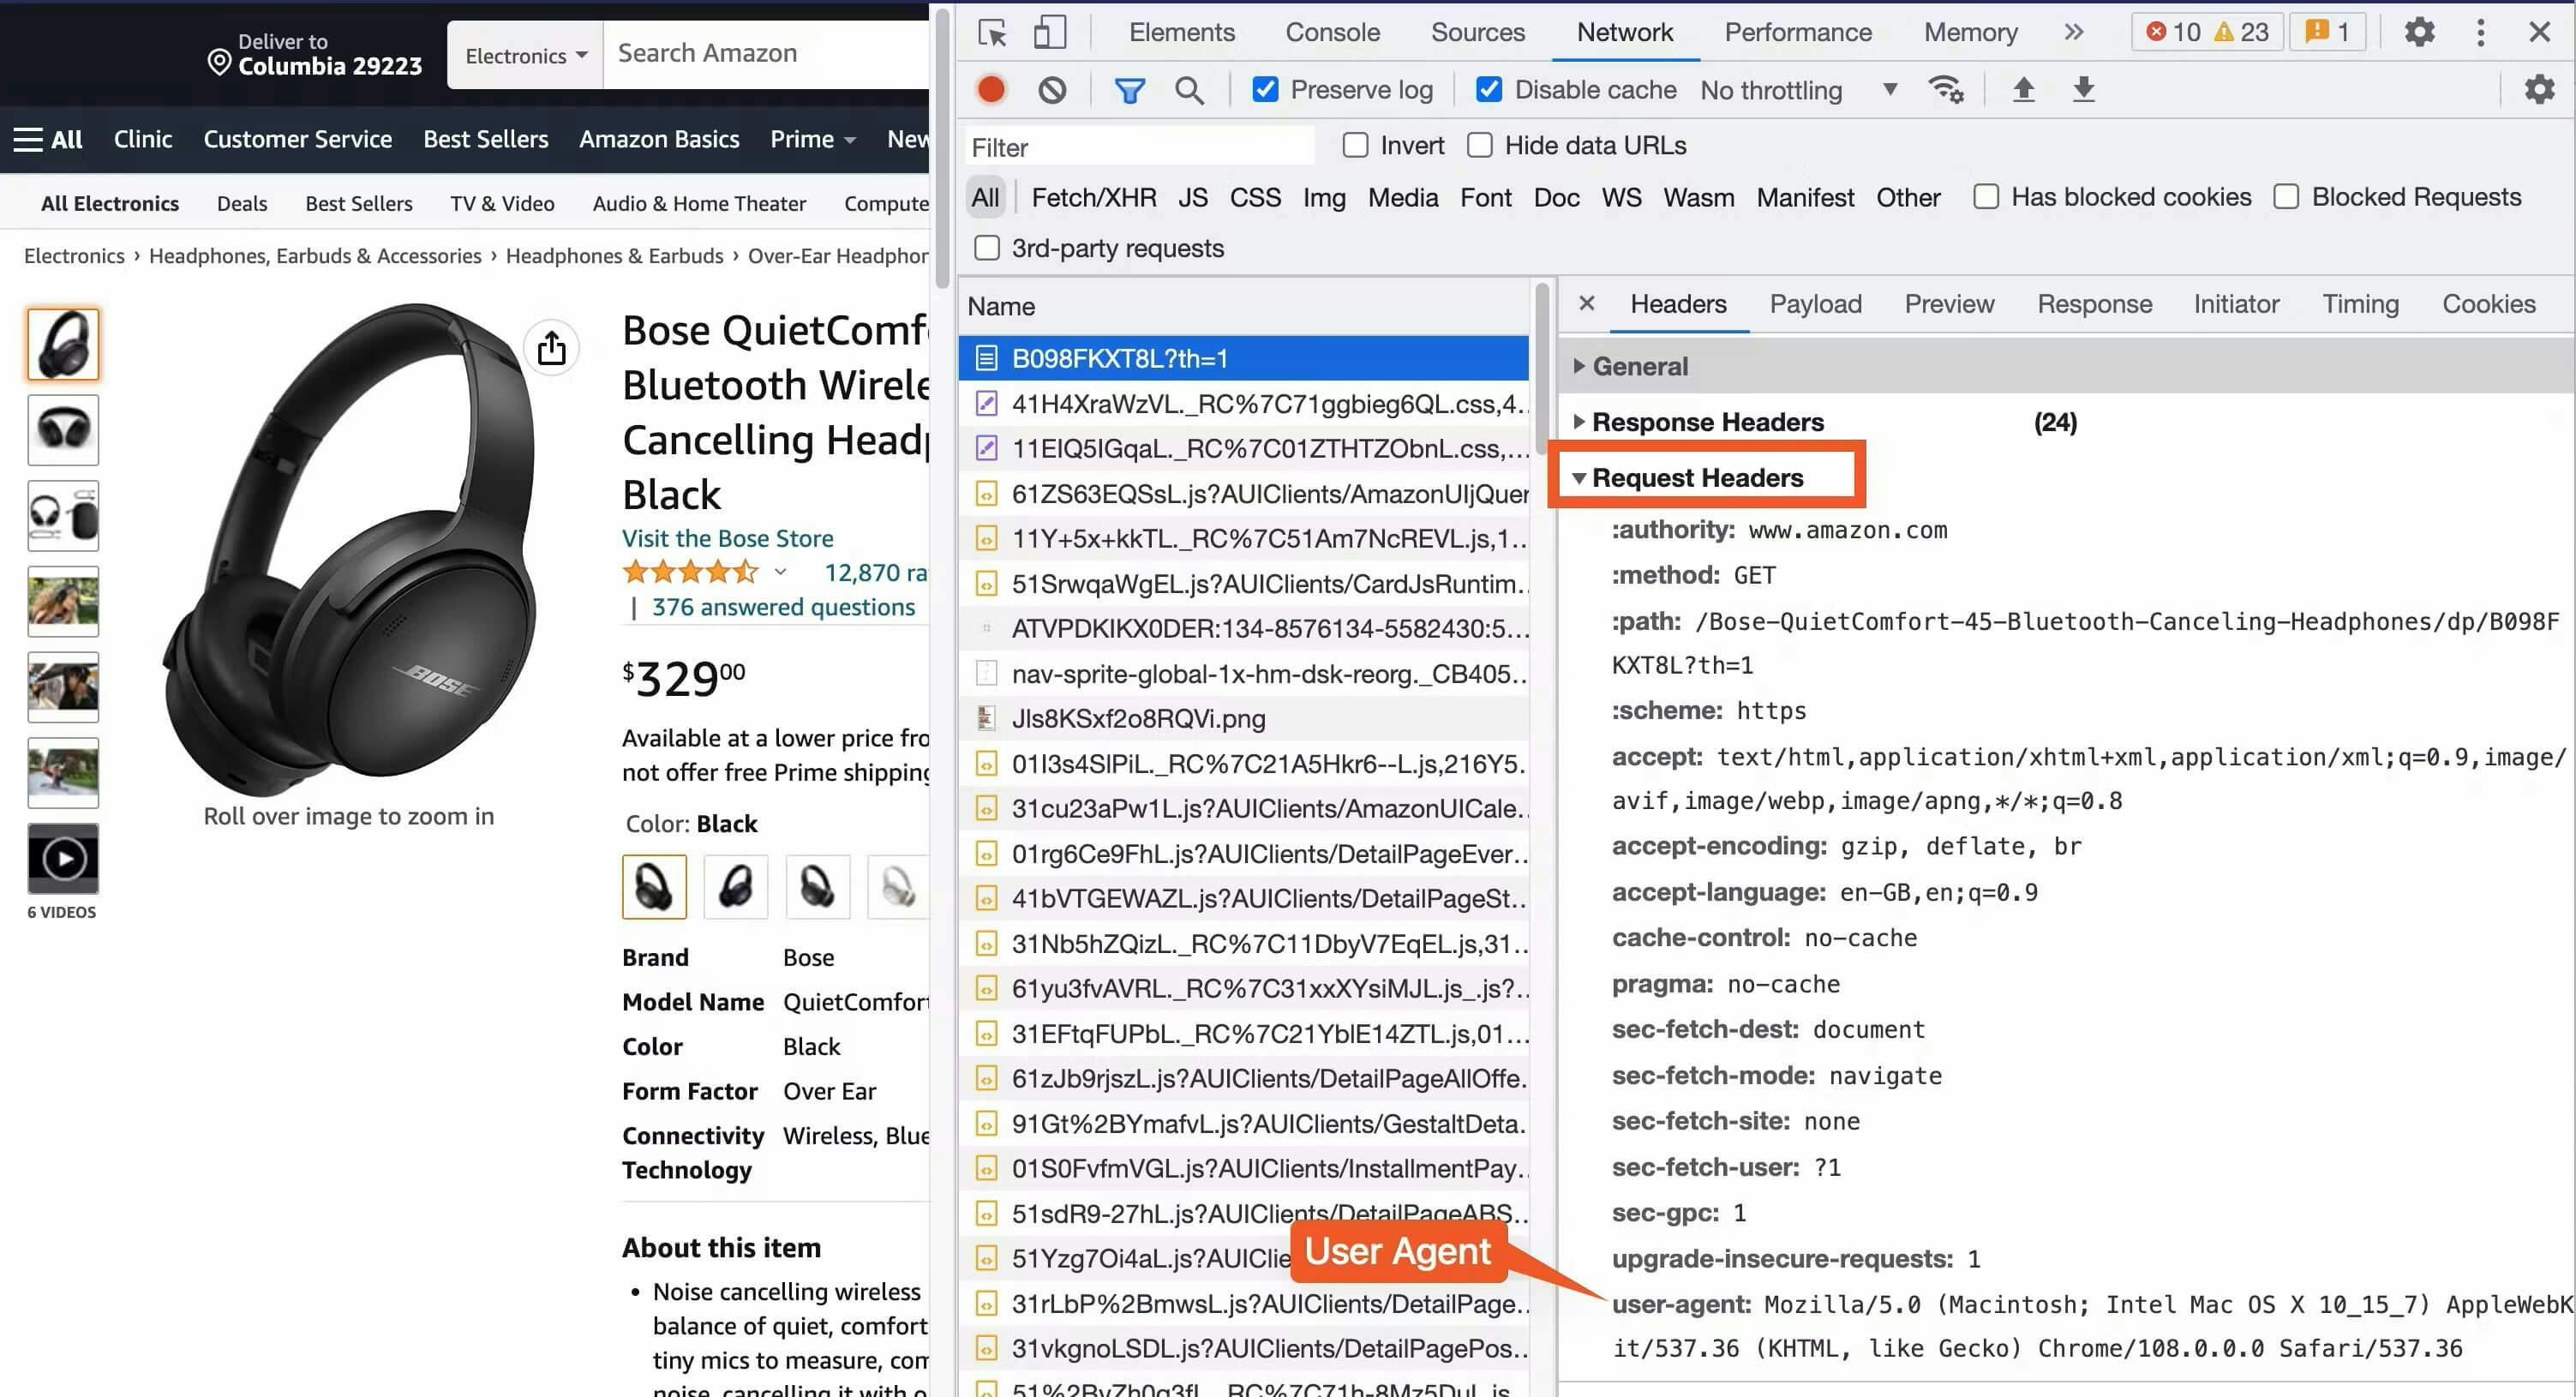Click the import HAR upload arrow icon
2576x1397 pixels.
click(2023, 90)
